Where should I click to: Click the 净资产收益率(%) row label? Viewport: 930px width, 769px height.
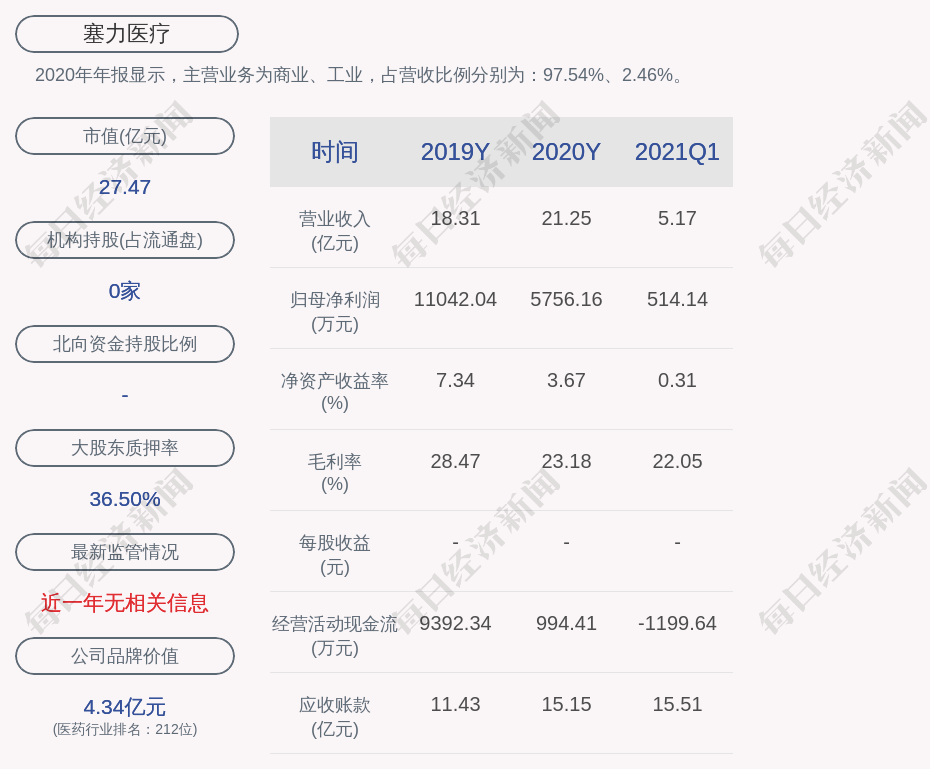click(335, 392)
